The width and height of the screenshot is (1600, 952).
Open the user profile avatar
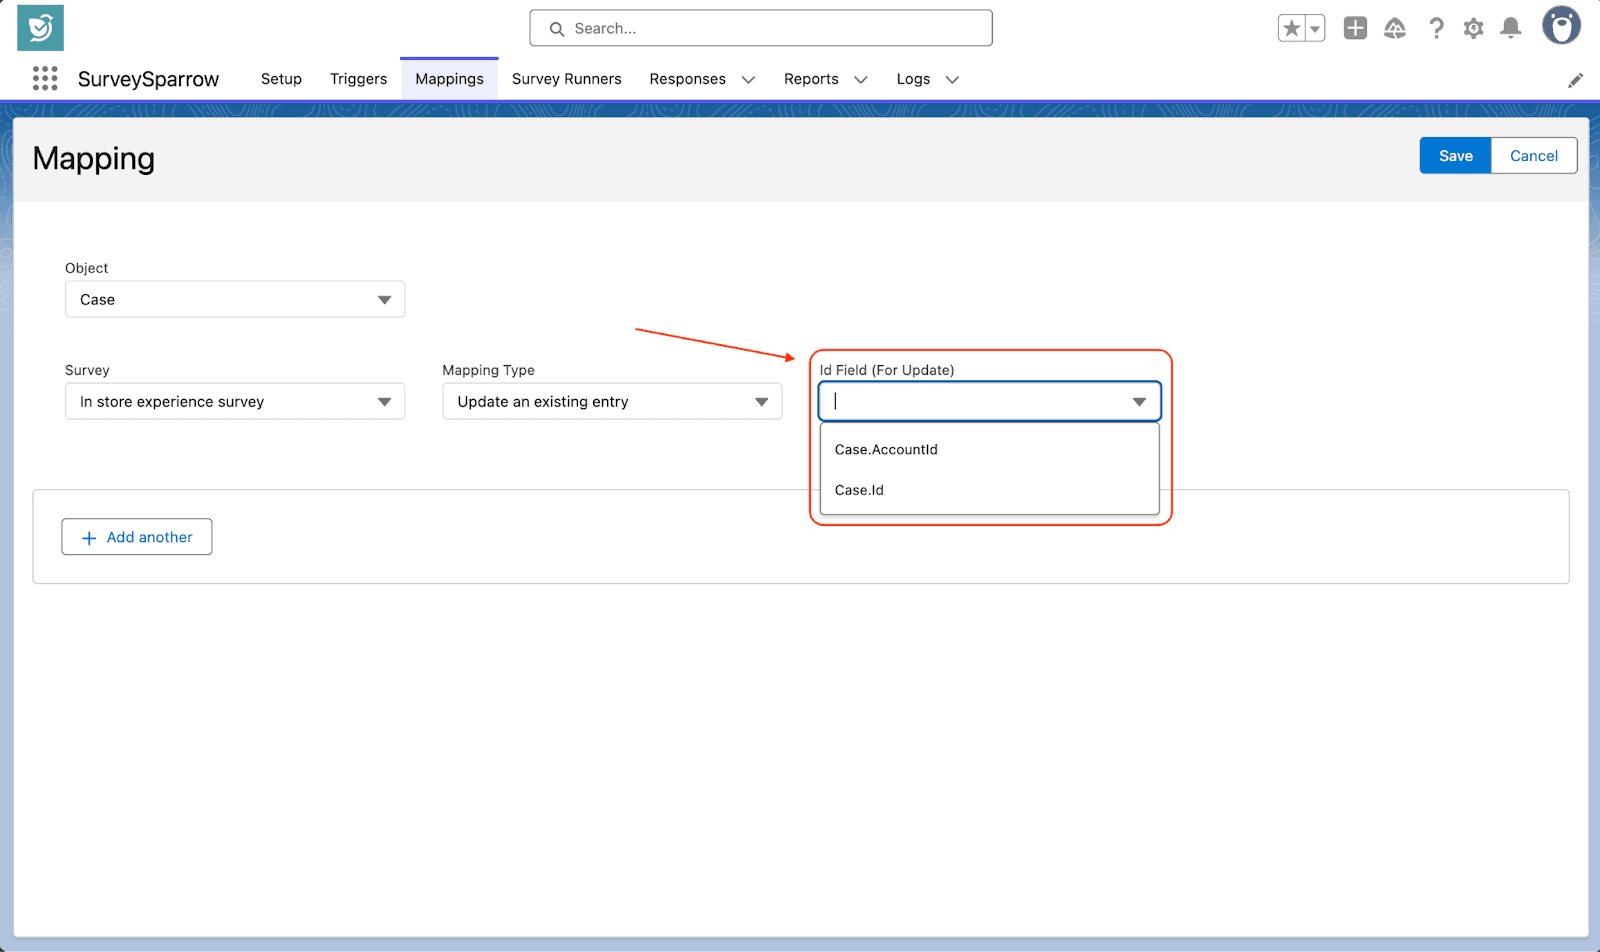pos(1560,27)
